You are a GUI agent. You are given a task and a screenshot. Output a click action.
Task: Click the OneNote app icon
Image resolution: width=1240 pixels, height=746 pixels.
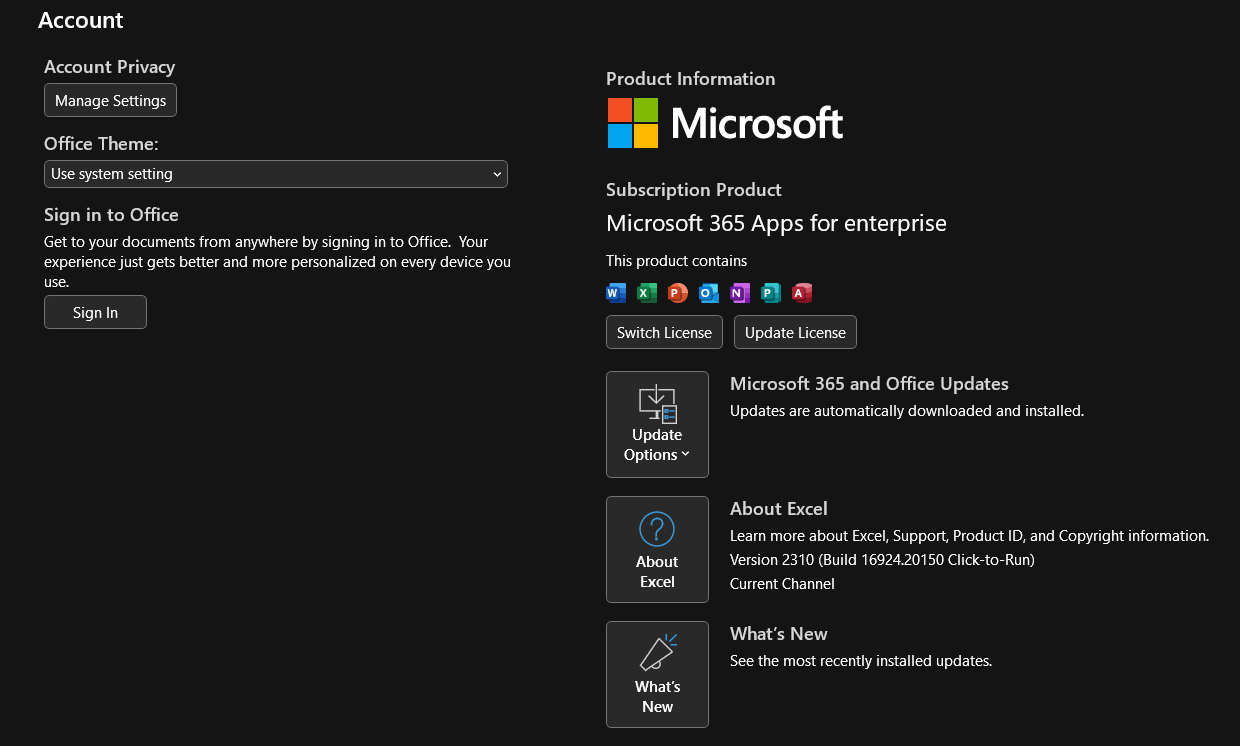(740, 293)
